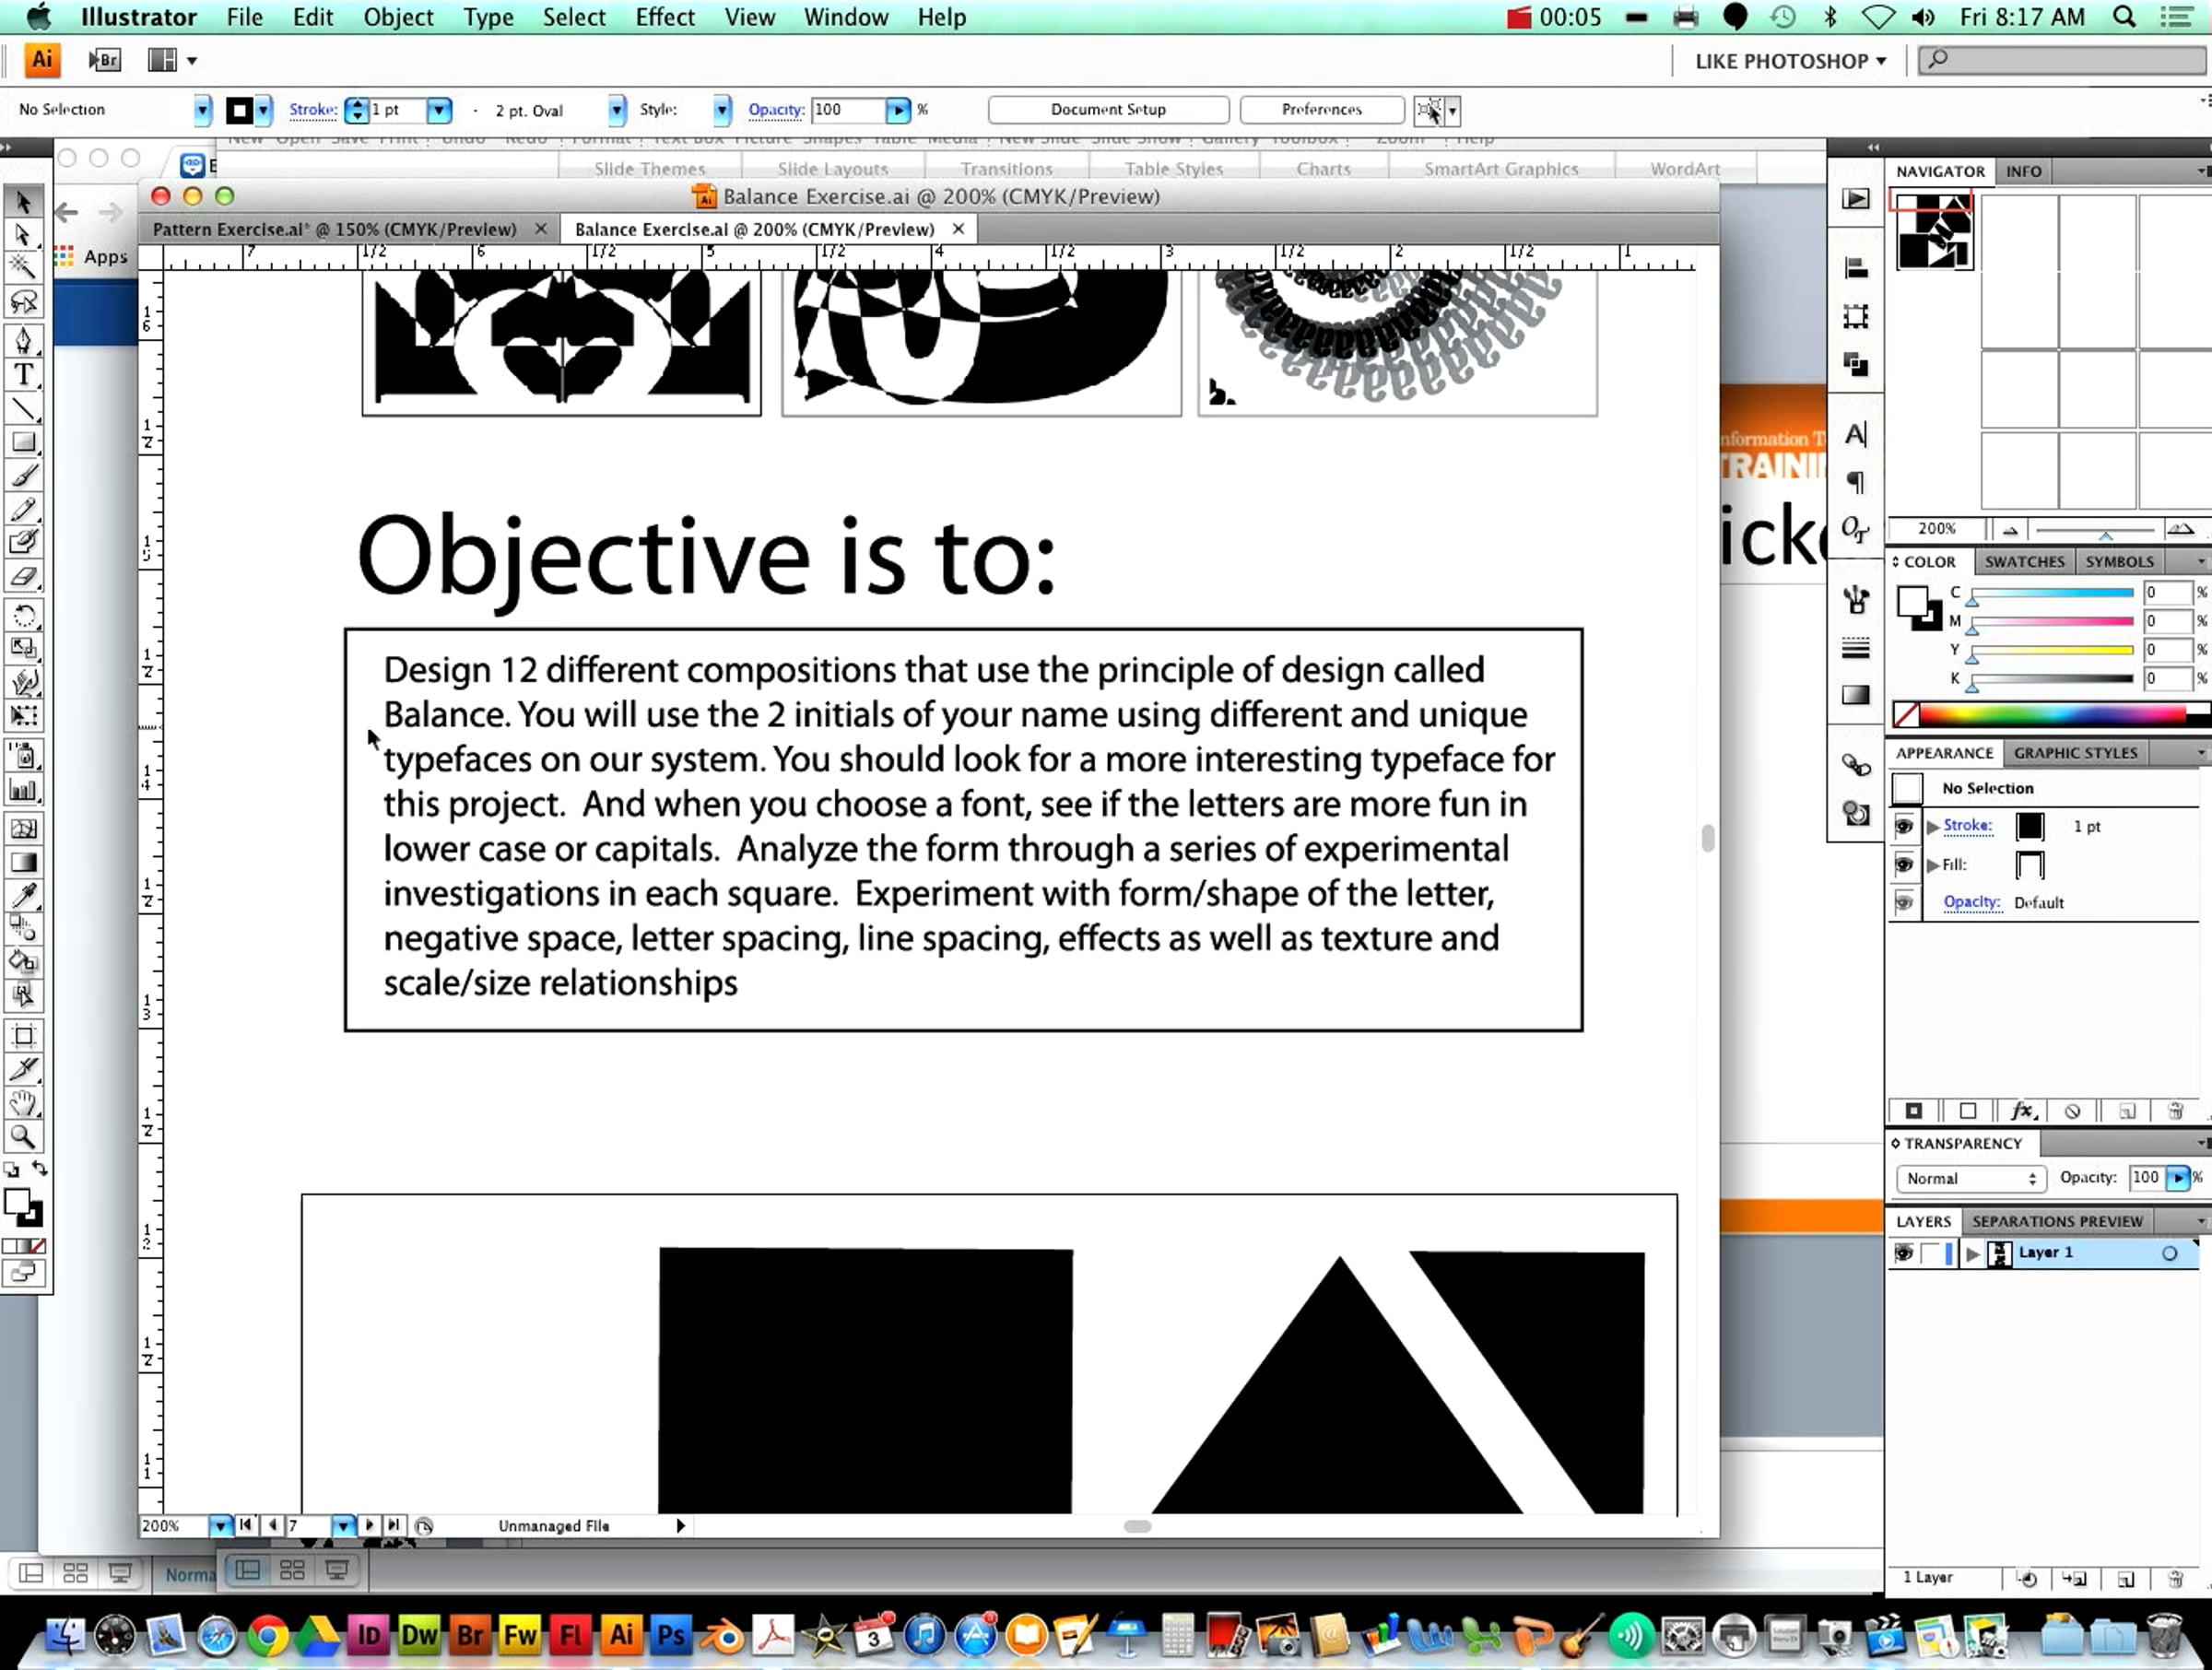Expand Layer 1 disclosure triangle
Viewport: 2212px width, 1670px height.
click(1972, 1253)
